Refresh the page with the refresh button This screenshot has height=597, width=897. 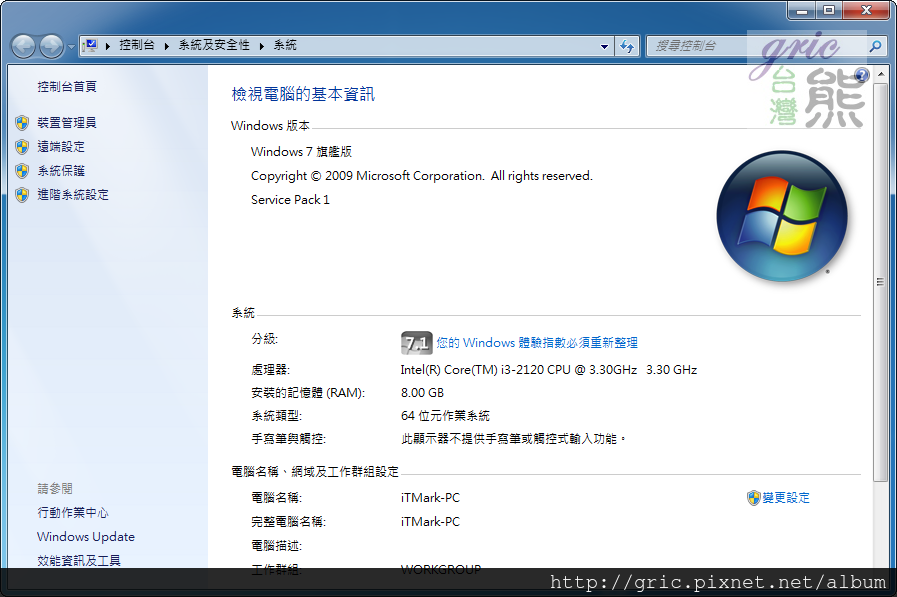click(627, 46)
